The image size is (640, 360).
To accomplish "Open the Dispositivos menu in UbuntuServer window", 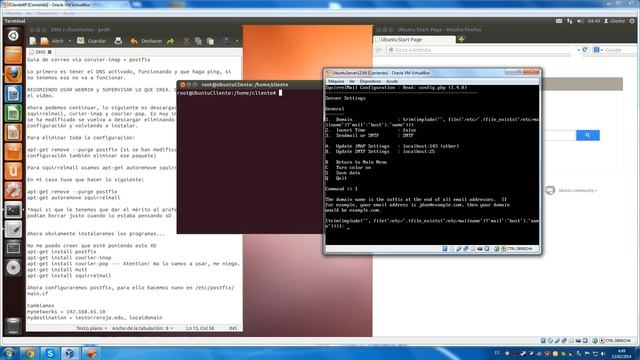I will click(x=370, y=81).
